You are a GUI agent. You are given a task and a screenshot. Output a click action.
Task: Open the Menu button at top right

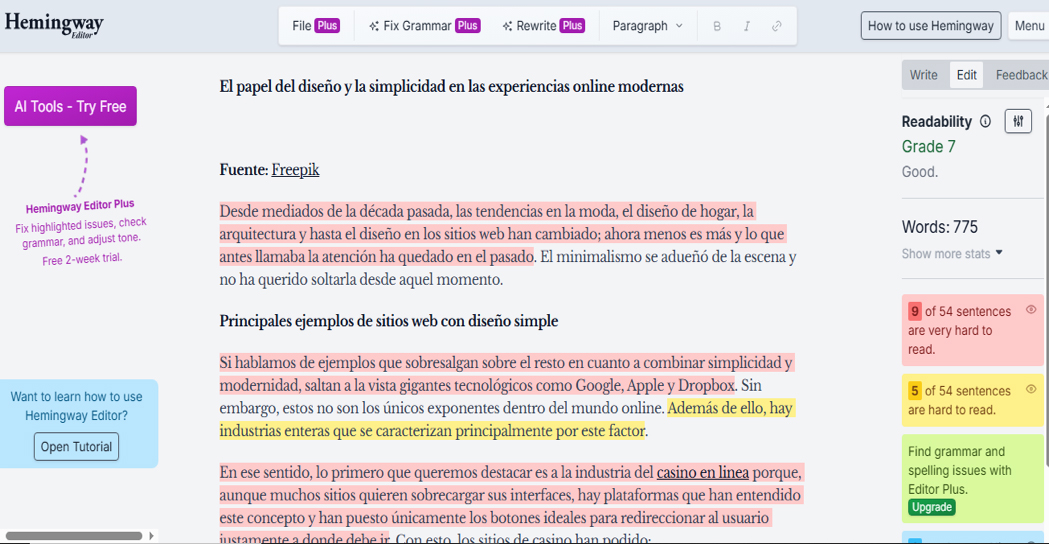[1029, 26]
